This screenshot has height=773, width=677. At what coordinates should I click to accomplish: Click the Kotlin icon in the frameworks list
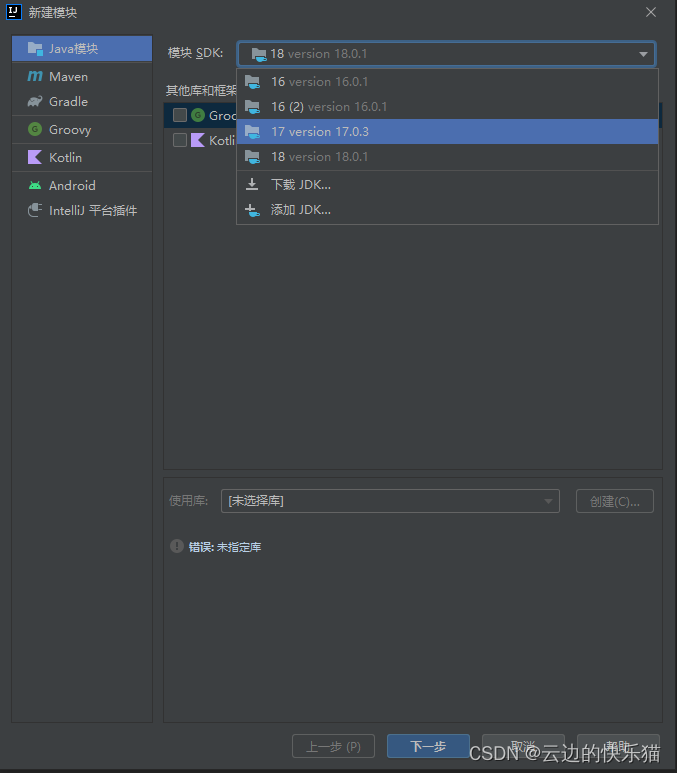(198, 140)
